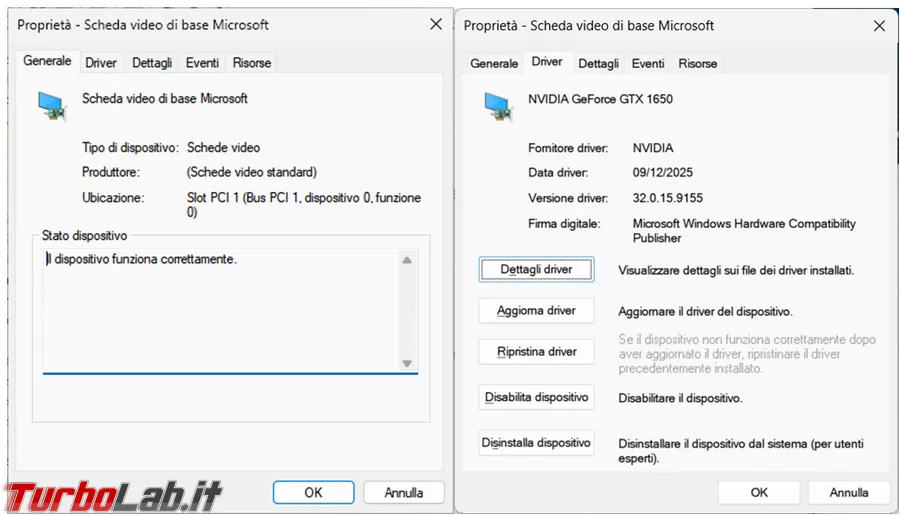
Task: Click Annulla in left window
Action: (404, 493)
